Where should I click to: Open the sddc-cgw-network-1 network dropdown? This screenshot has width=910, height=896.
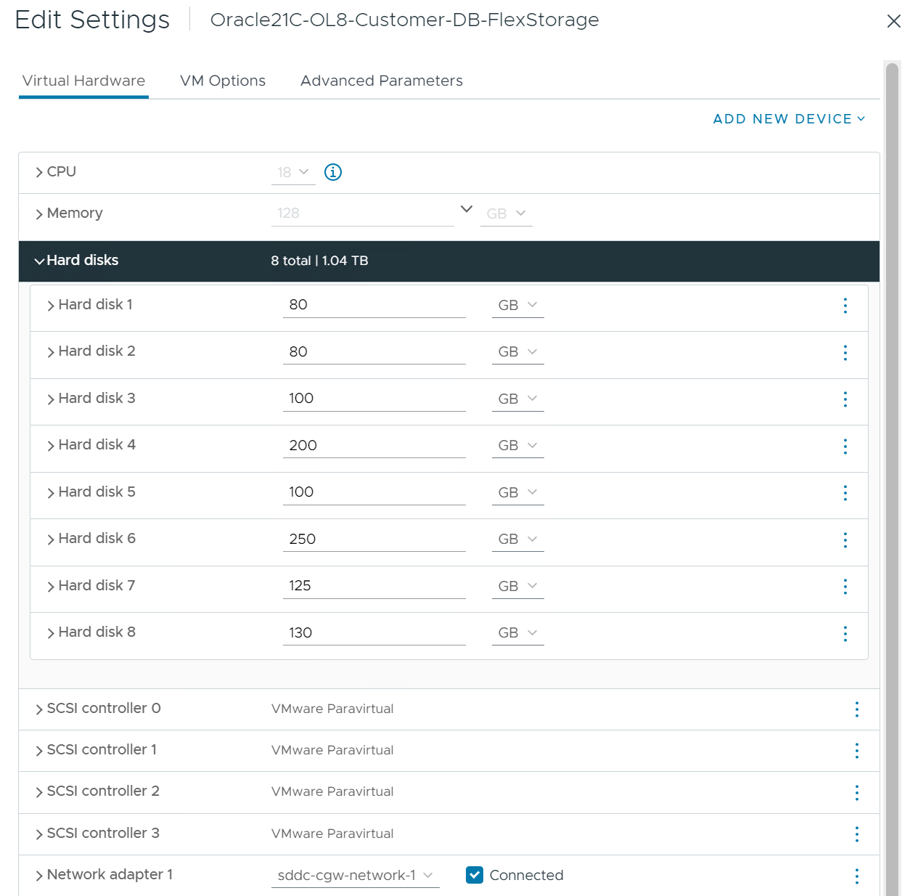(x=355, y=876)
